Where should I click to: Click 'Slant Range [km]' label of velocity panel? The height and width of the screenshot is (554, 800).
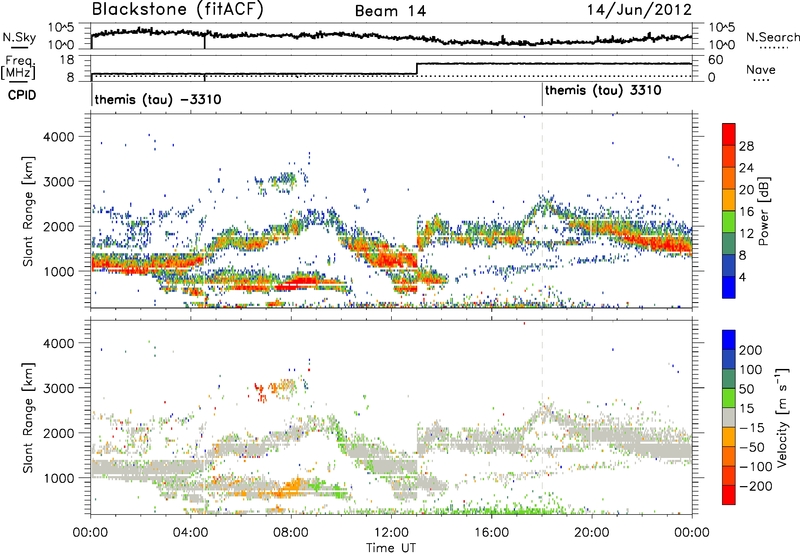click(28, 418)
